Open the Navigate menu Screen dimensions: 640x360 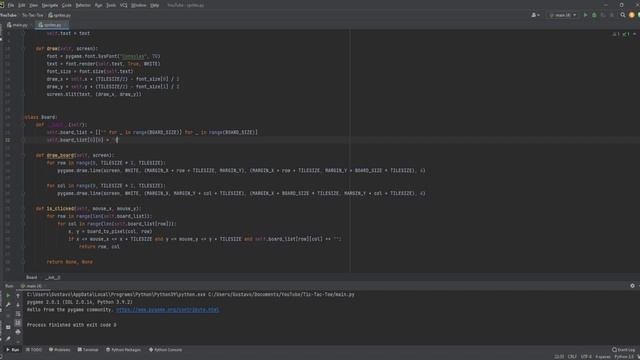(x=50, y=5)
